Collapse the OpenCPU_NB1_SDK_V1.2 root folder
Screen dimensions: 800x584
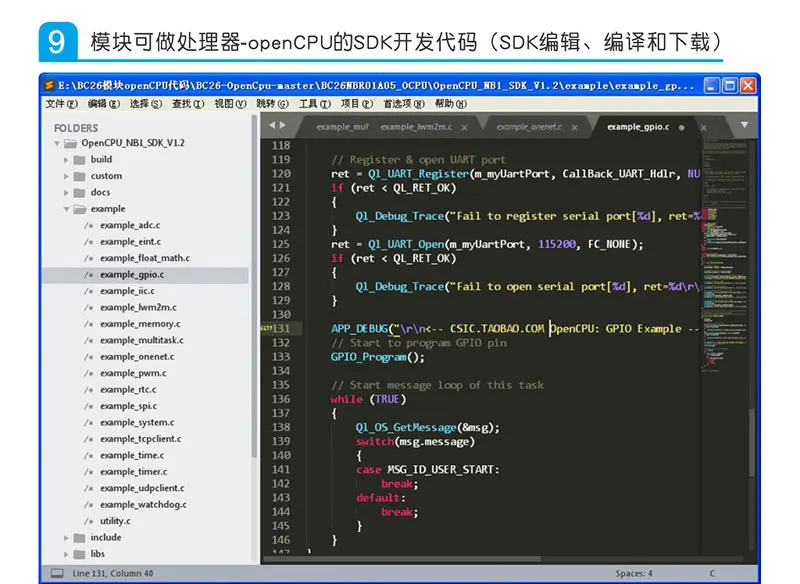pyautogui.click(x=57, y=143)
